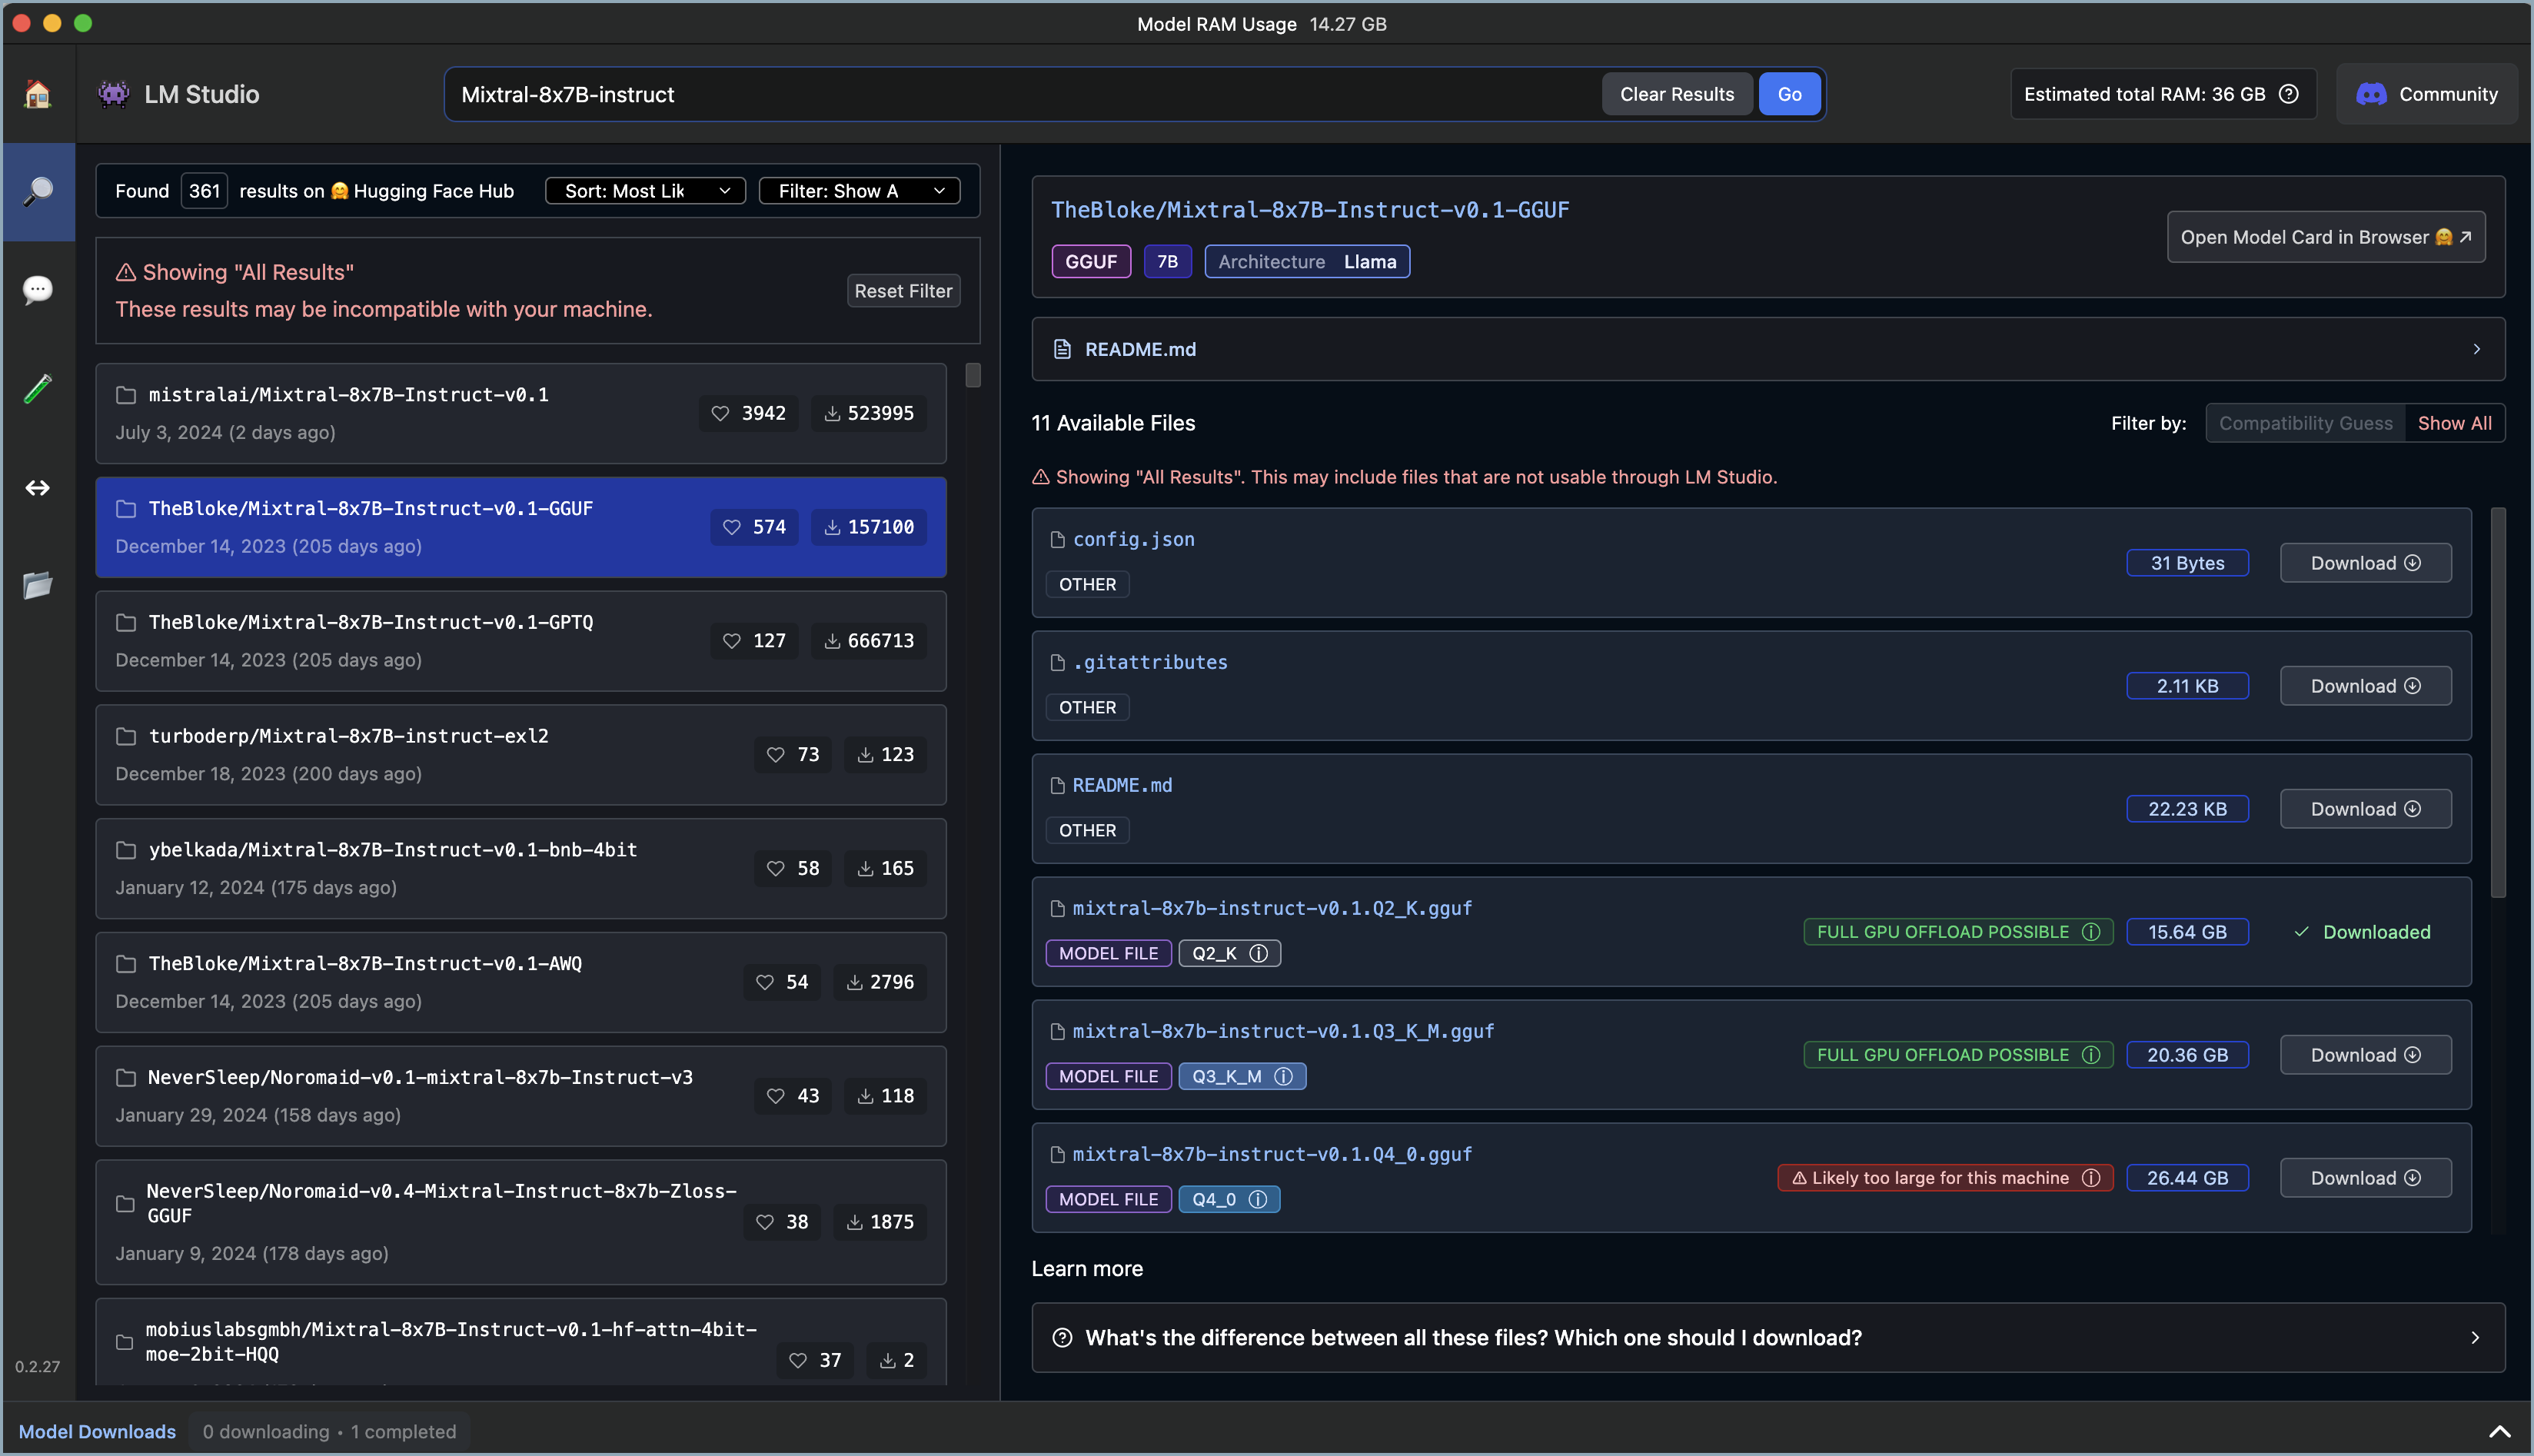Open the 'Sort: Most Lik' dropdown
This screenshot has height=1456, width=2534.
tap(644, 190)
